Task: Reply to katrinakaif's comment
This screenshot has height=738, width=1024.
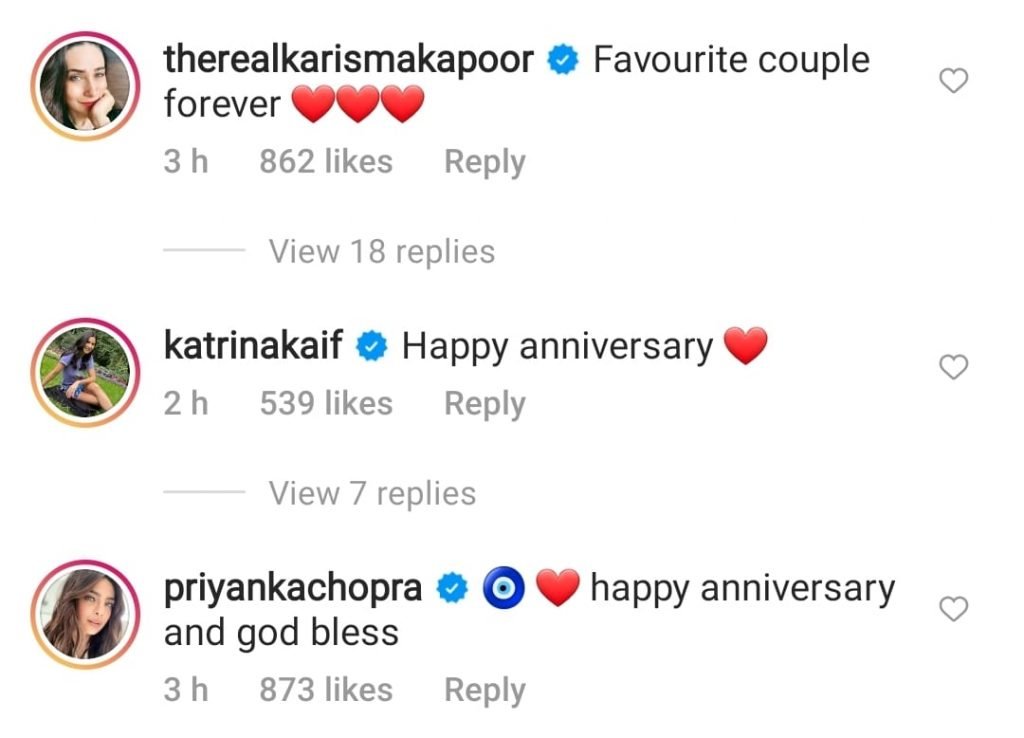Action: coord(485,404)
